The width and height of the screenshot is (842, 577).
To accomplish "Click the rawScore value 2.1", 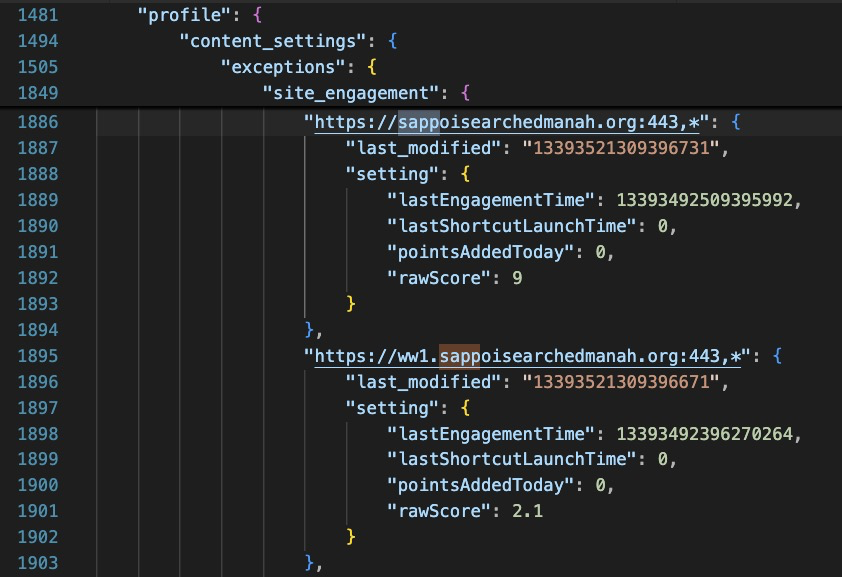I will click(x=527, y=511).
